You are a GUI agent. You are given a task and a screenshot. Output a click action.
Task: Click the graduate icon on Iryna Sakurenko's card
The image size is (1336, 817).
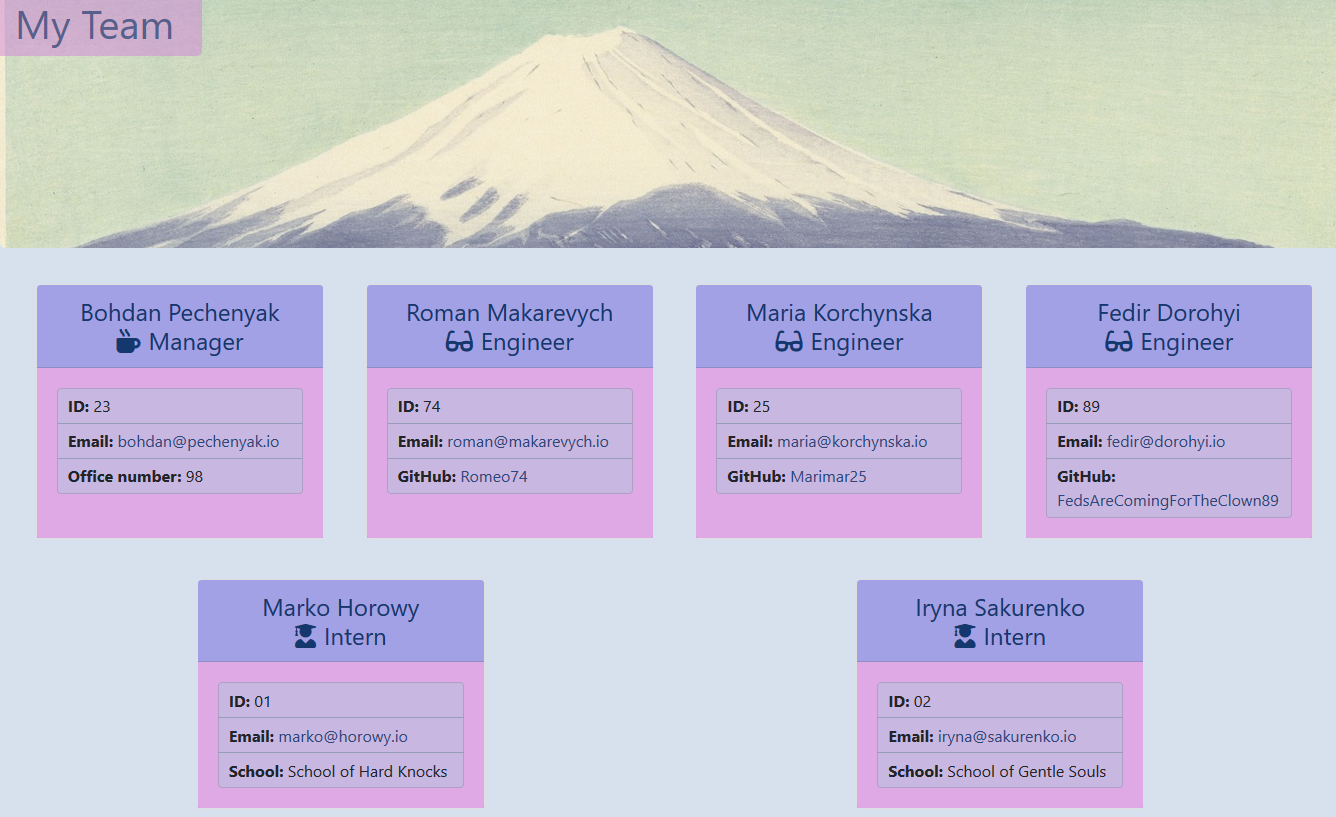[x=965, y=636]
